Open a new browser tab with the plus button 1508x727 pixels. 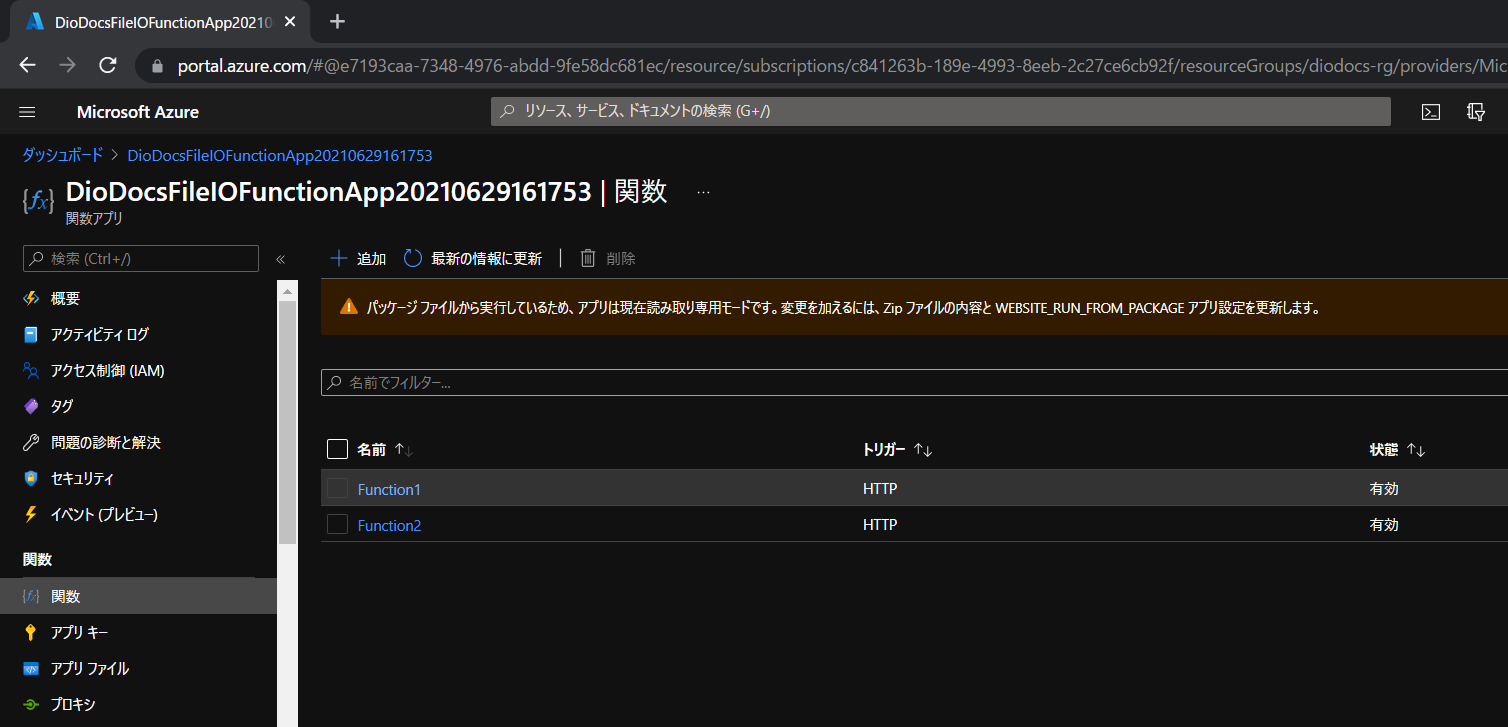337,21
